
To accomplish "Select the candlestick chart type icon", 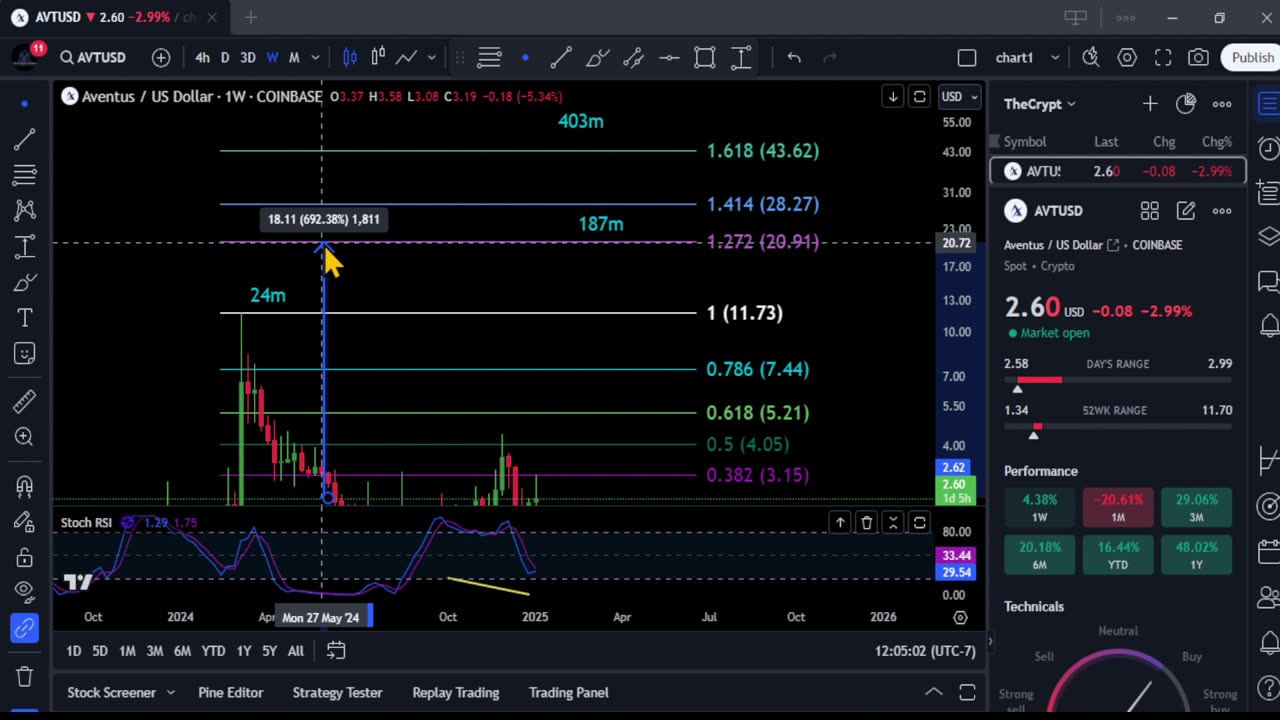I will [x=350, y=57].
